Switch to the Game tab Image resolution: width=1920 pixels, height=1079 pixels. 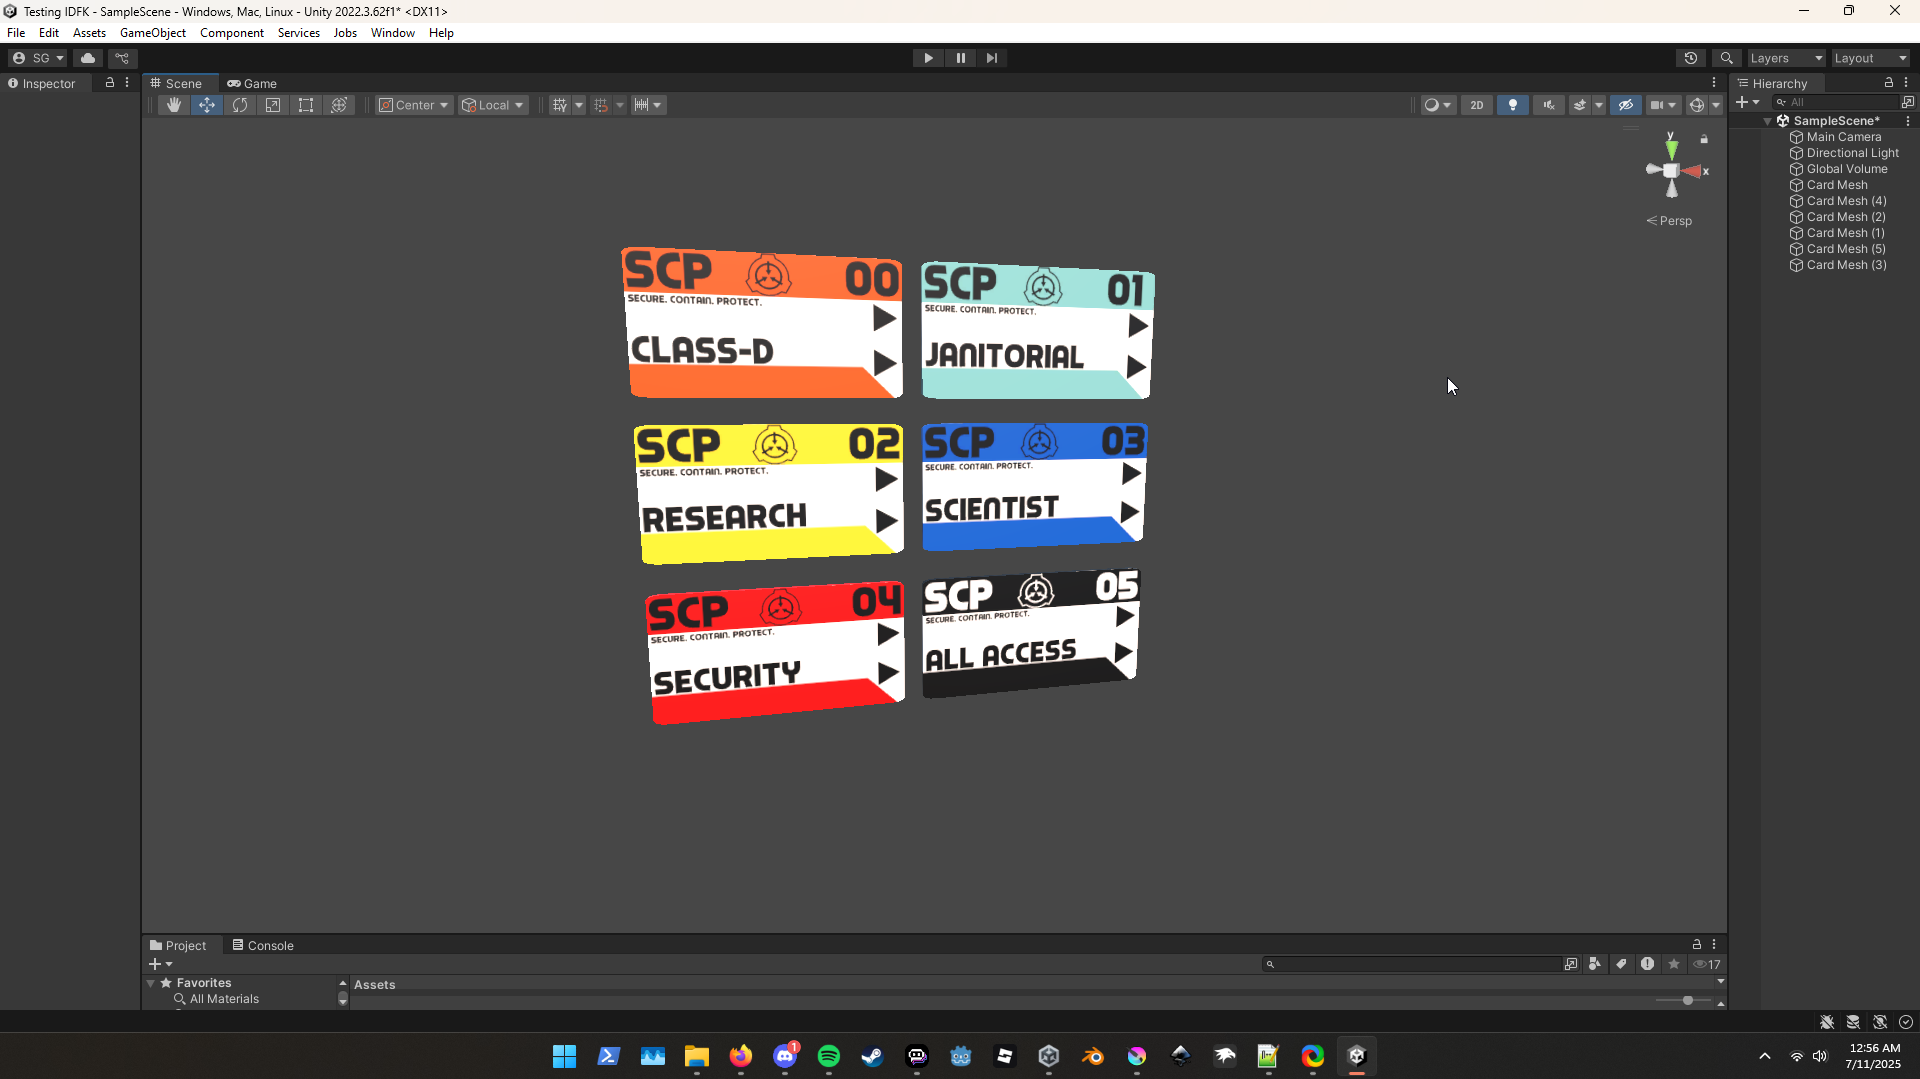[x=252, y=83]
